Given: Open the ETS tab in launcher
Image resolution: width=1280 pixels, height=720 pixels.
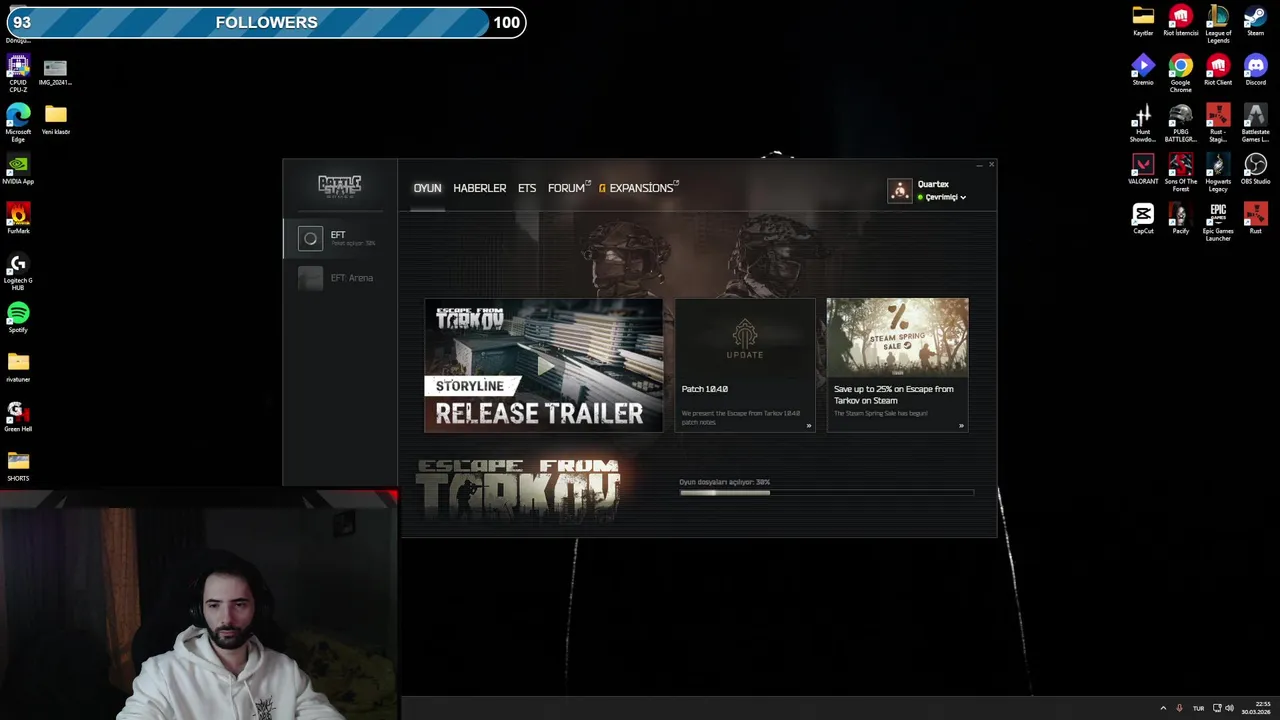Looking at the screenshot, I should coord(527,188).
